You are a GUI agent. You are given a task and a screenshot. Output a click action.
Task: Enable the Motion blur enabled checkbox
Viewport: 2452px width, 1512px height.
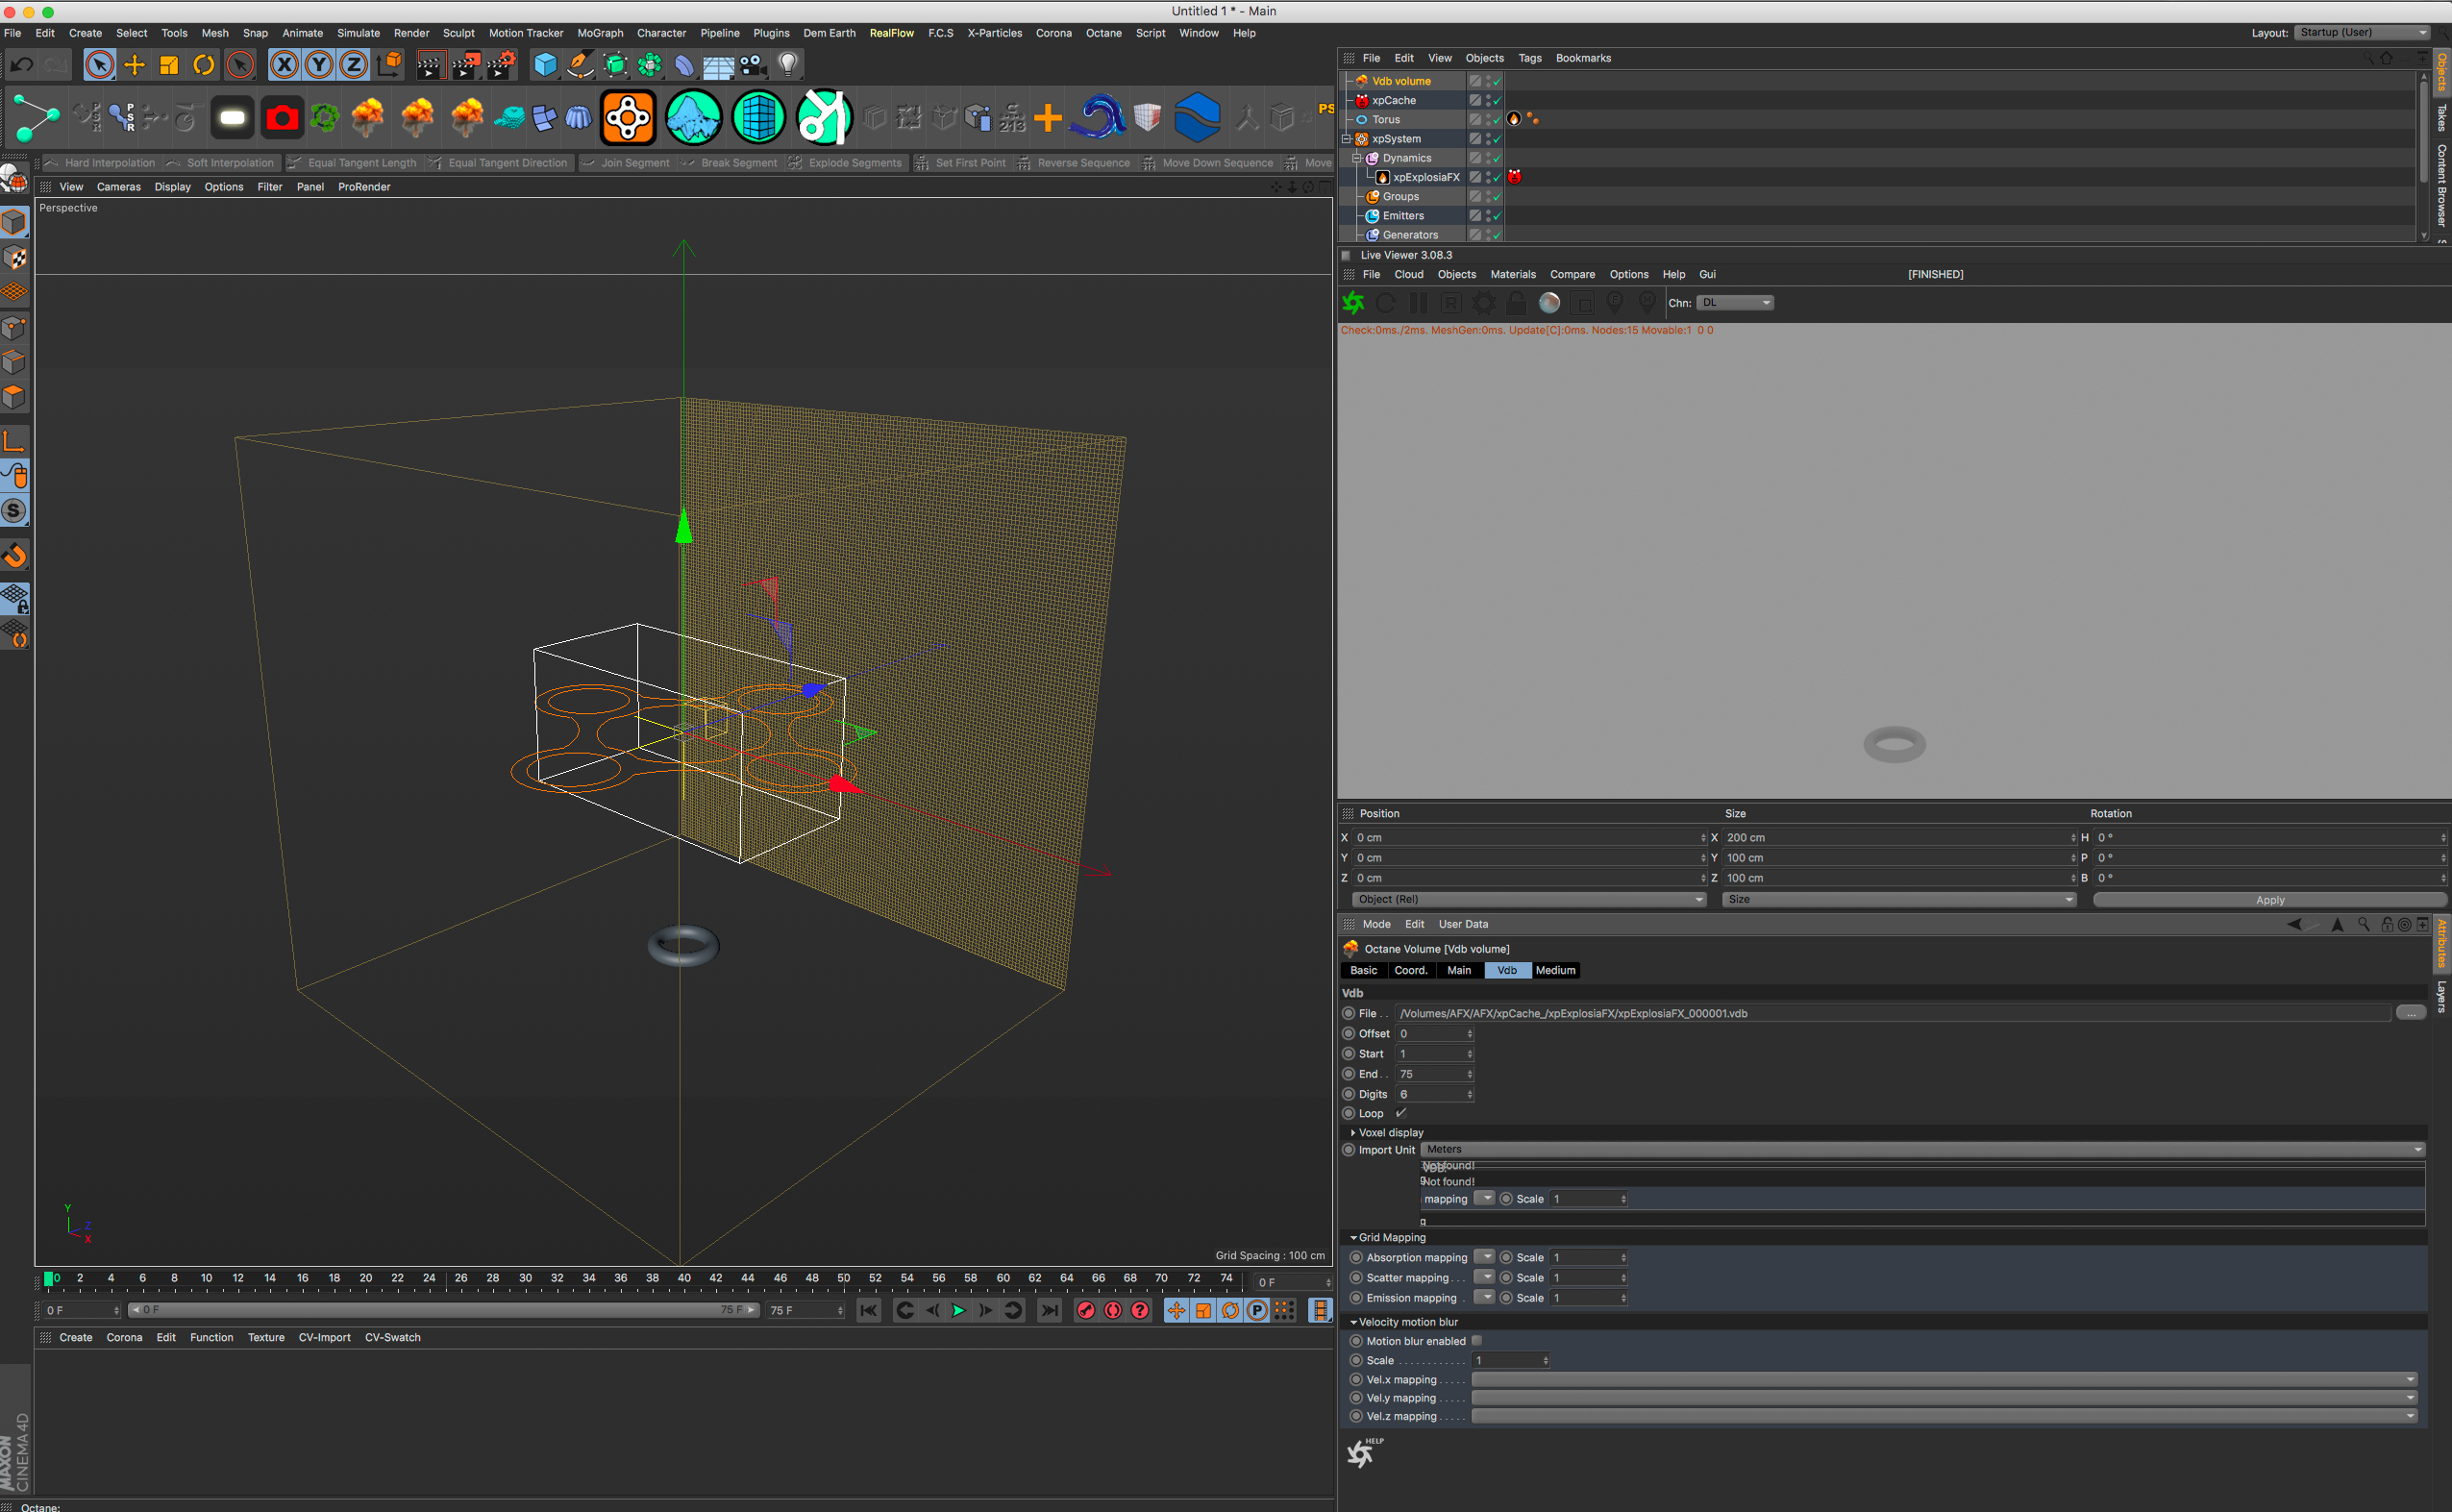1477,1341
